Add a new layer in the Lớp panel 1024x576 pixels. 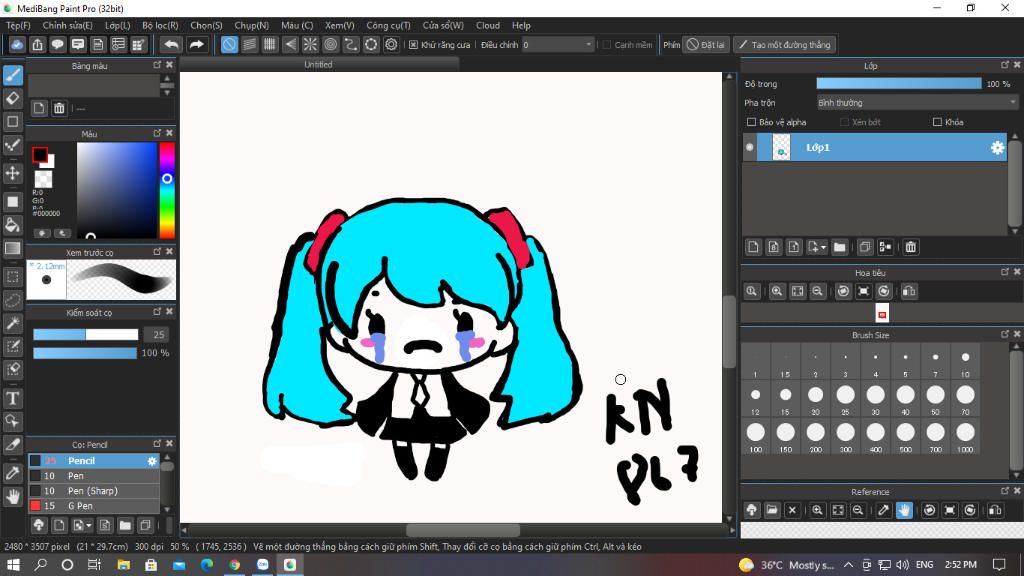point(753,247)
